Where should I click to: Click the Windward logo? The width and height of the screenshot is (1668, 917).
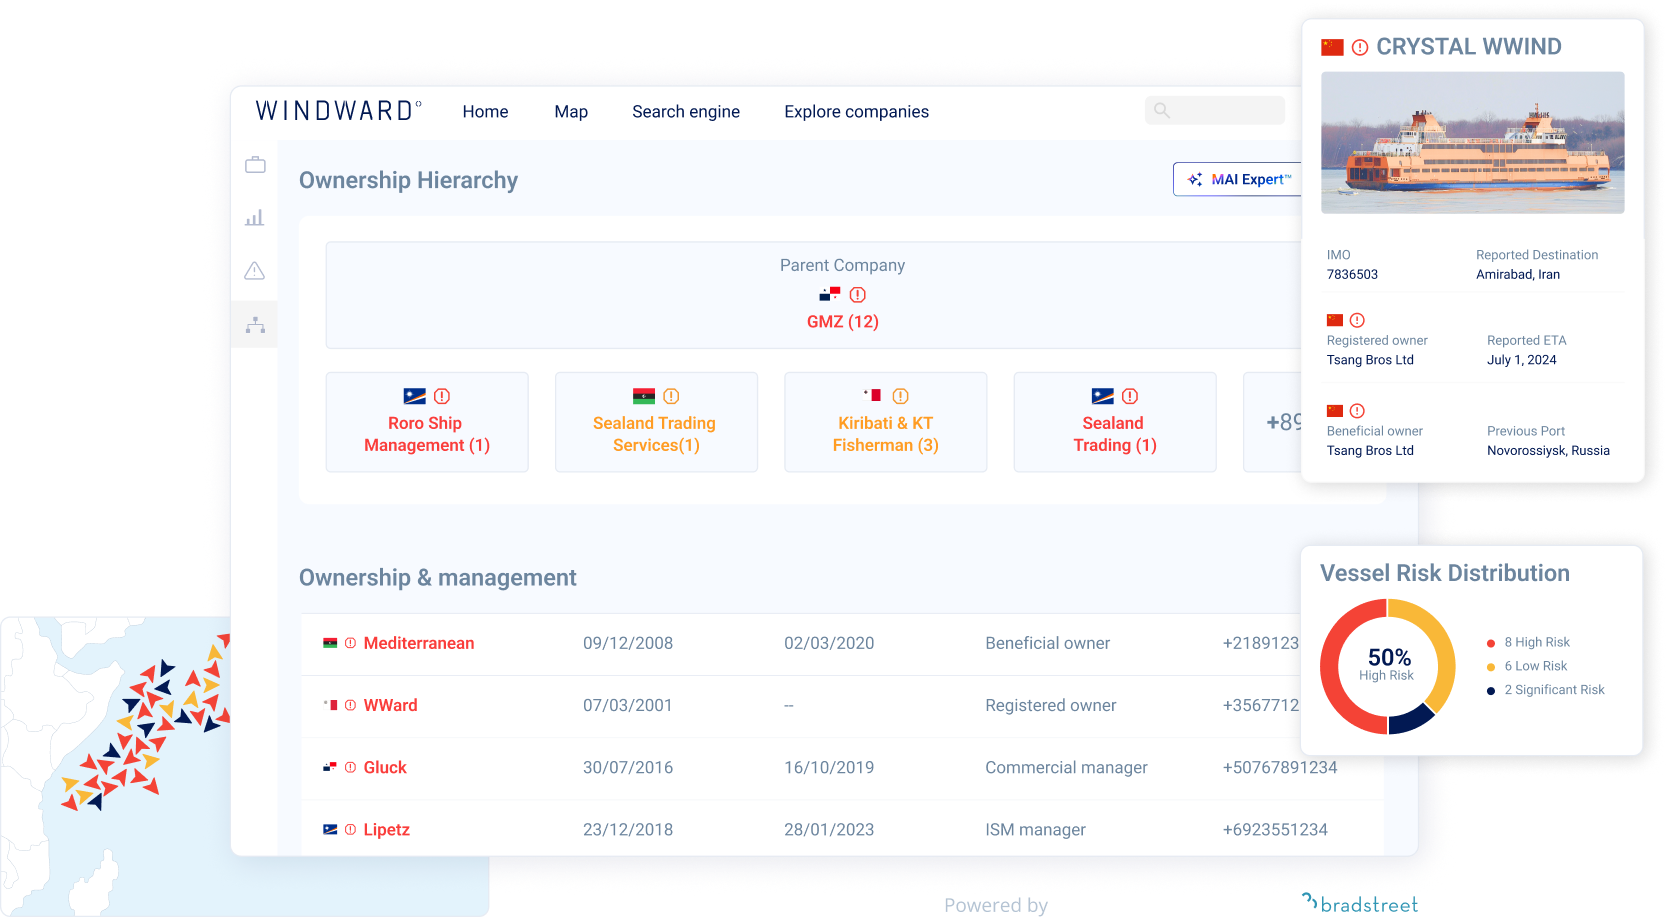(x=339, y=111)
